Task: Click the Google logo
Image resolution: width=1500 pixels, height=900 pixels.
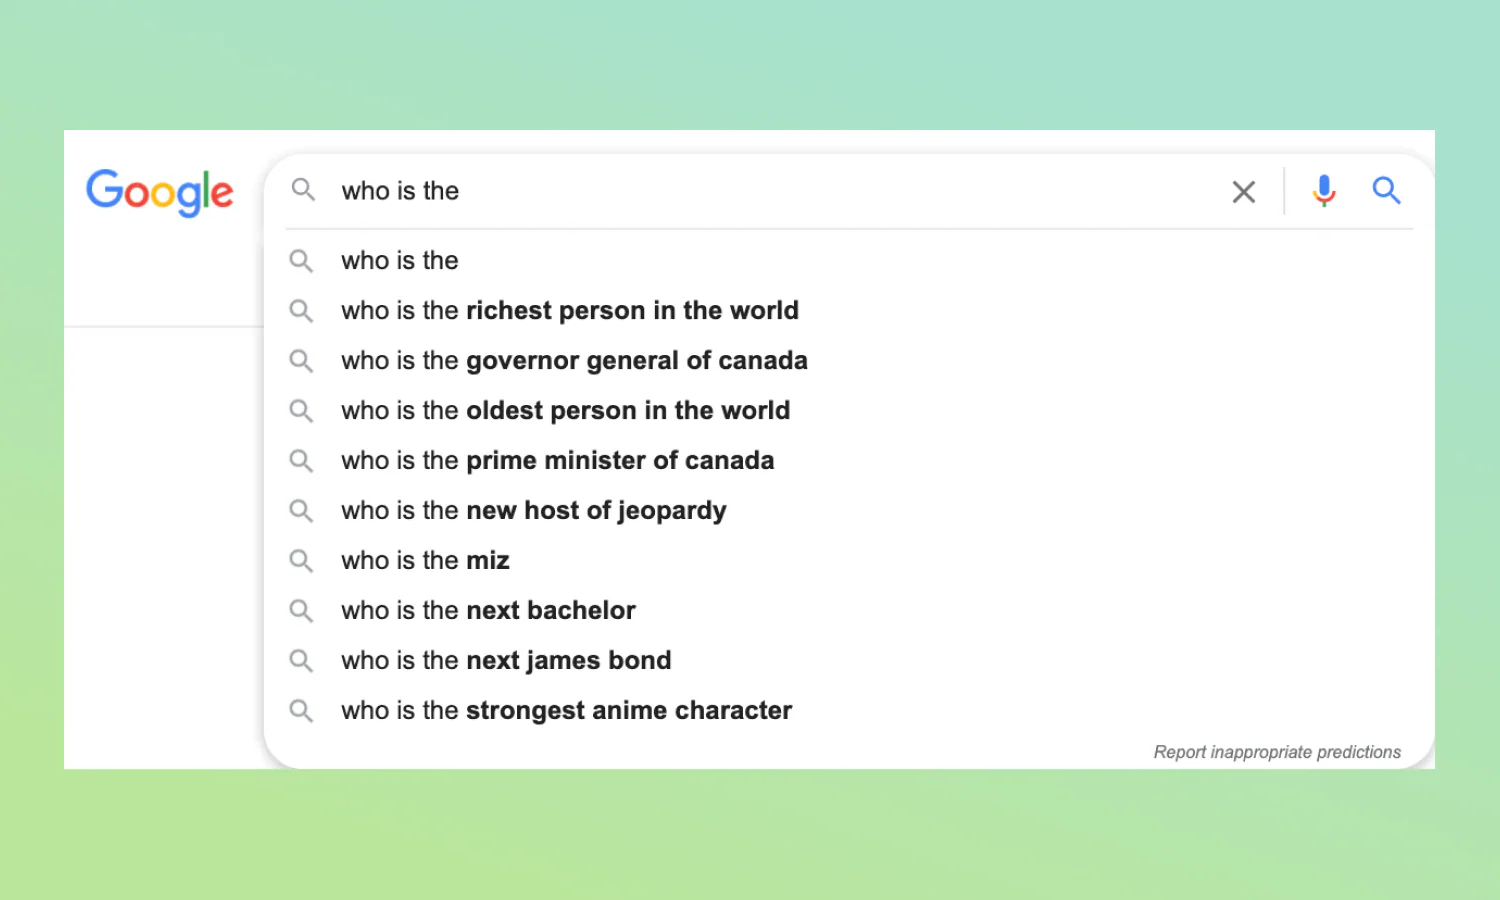Action: 159,194
